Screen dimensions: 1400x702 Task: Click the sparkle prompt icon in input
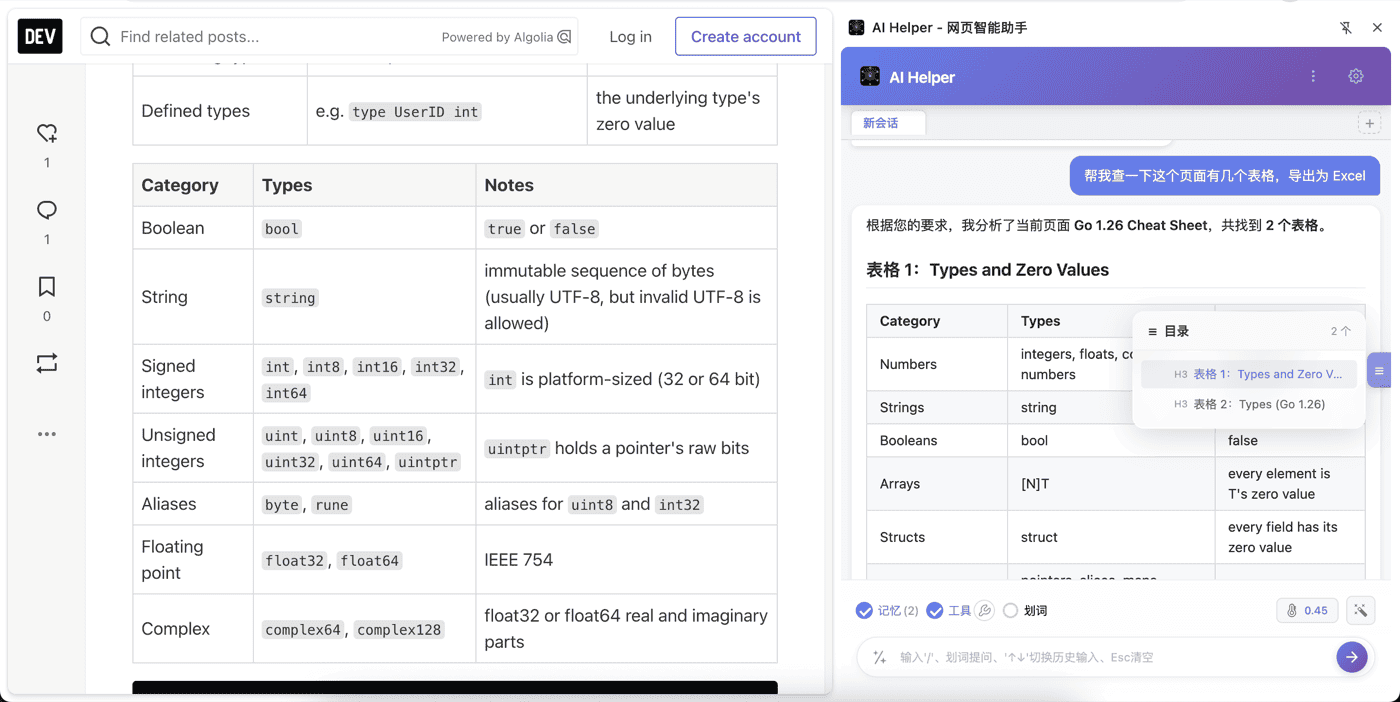click(x=880, y=657)
